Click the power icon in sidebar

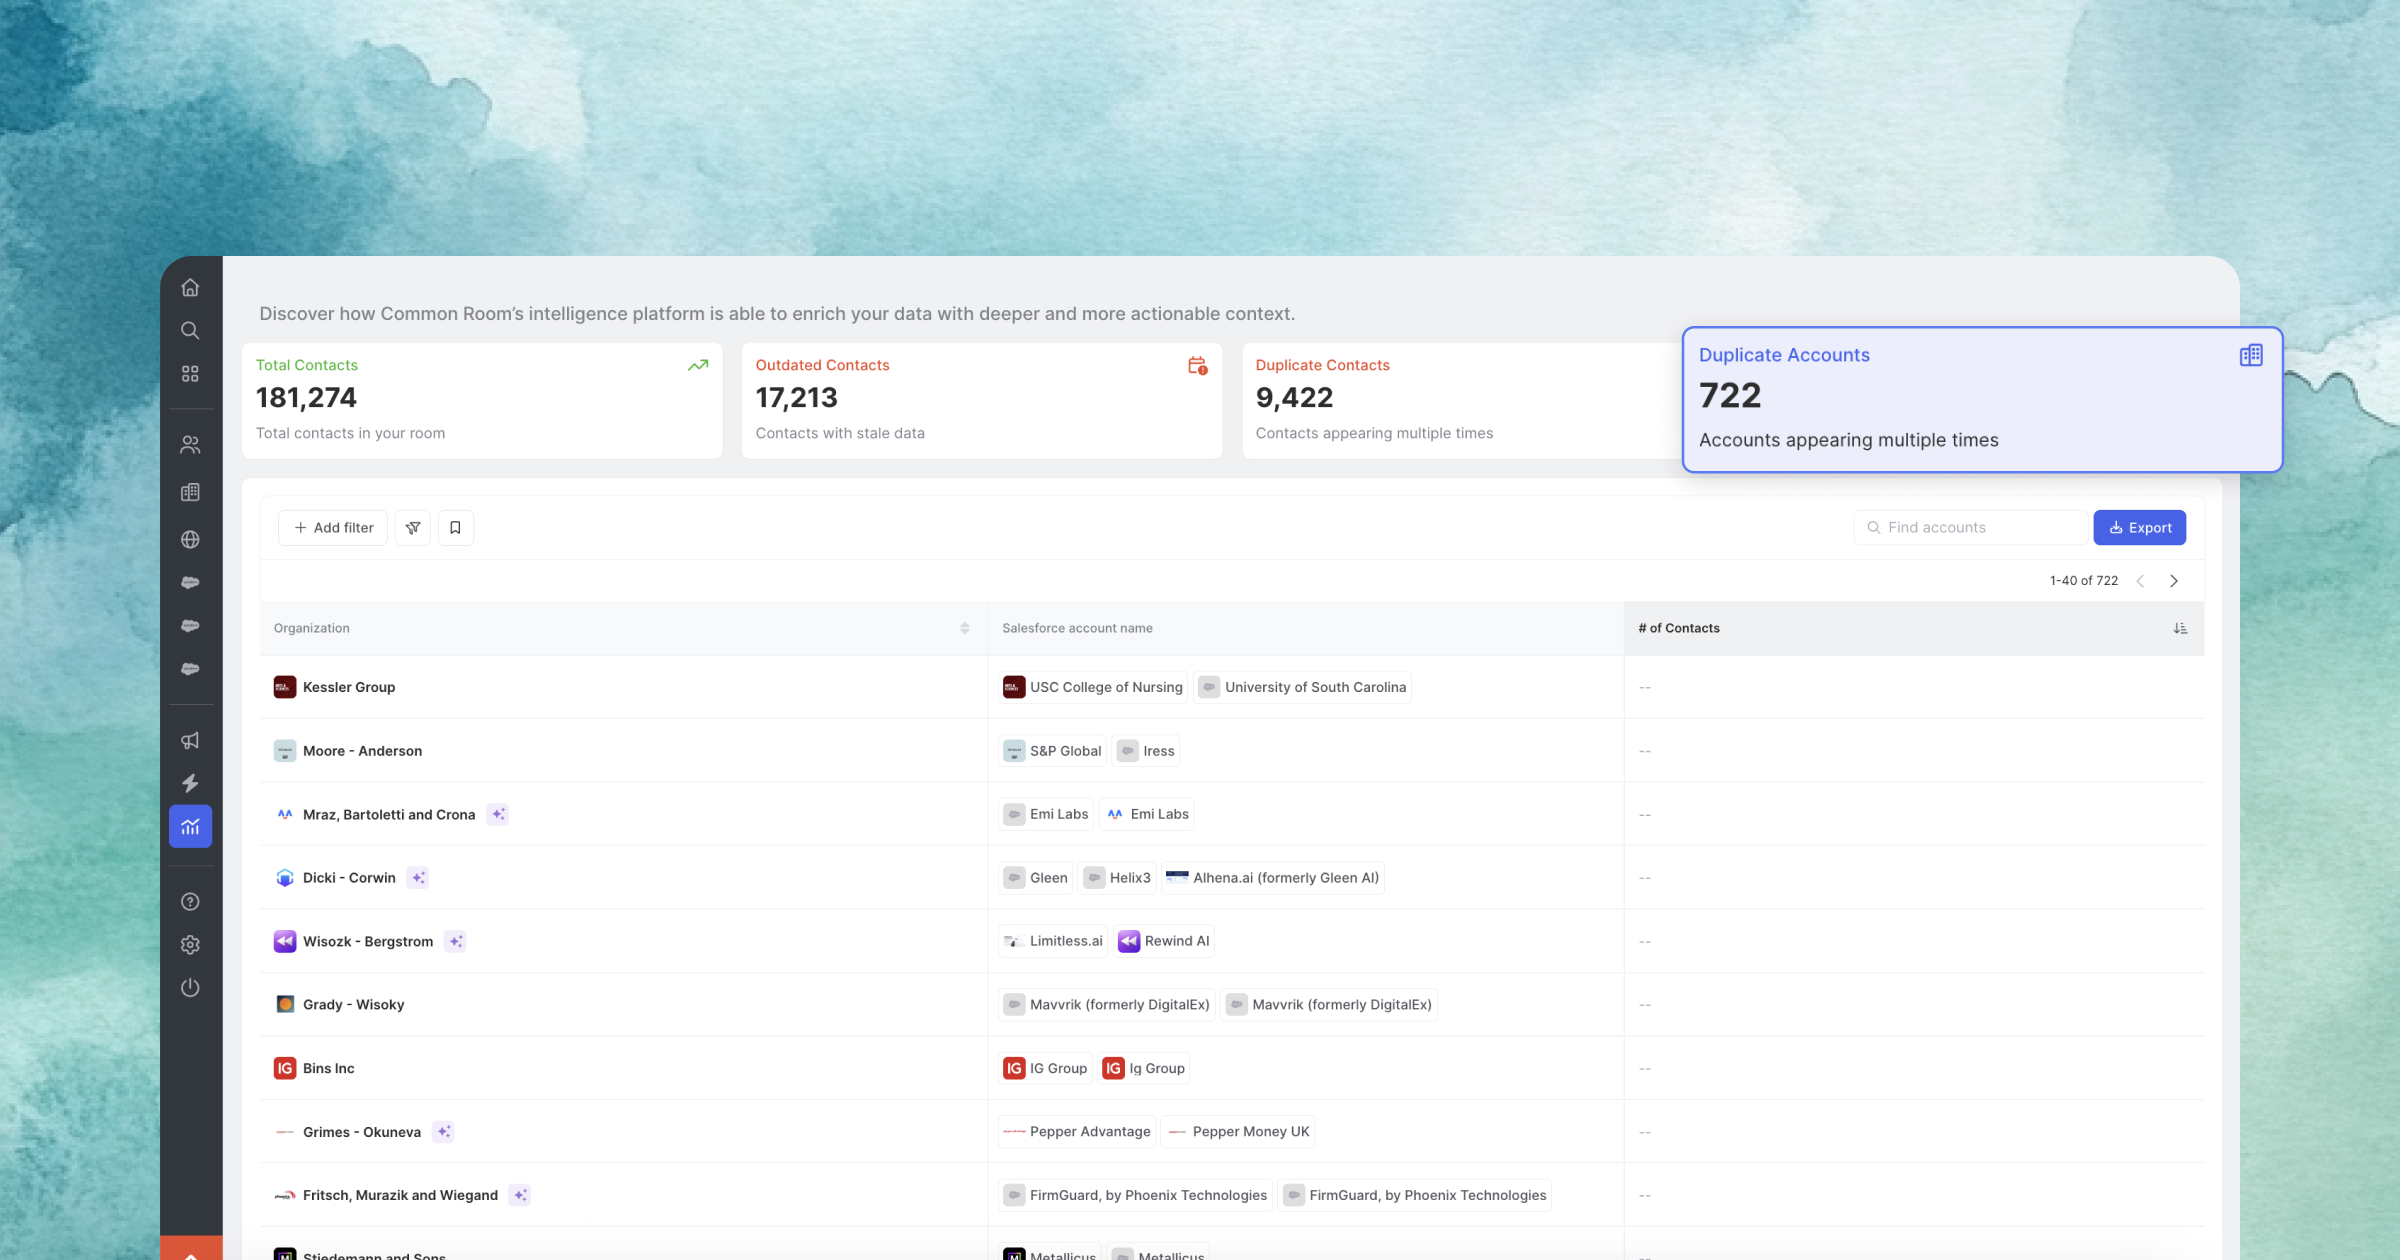[190, 988]
